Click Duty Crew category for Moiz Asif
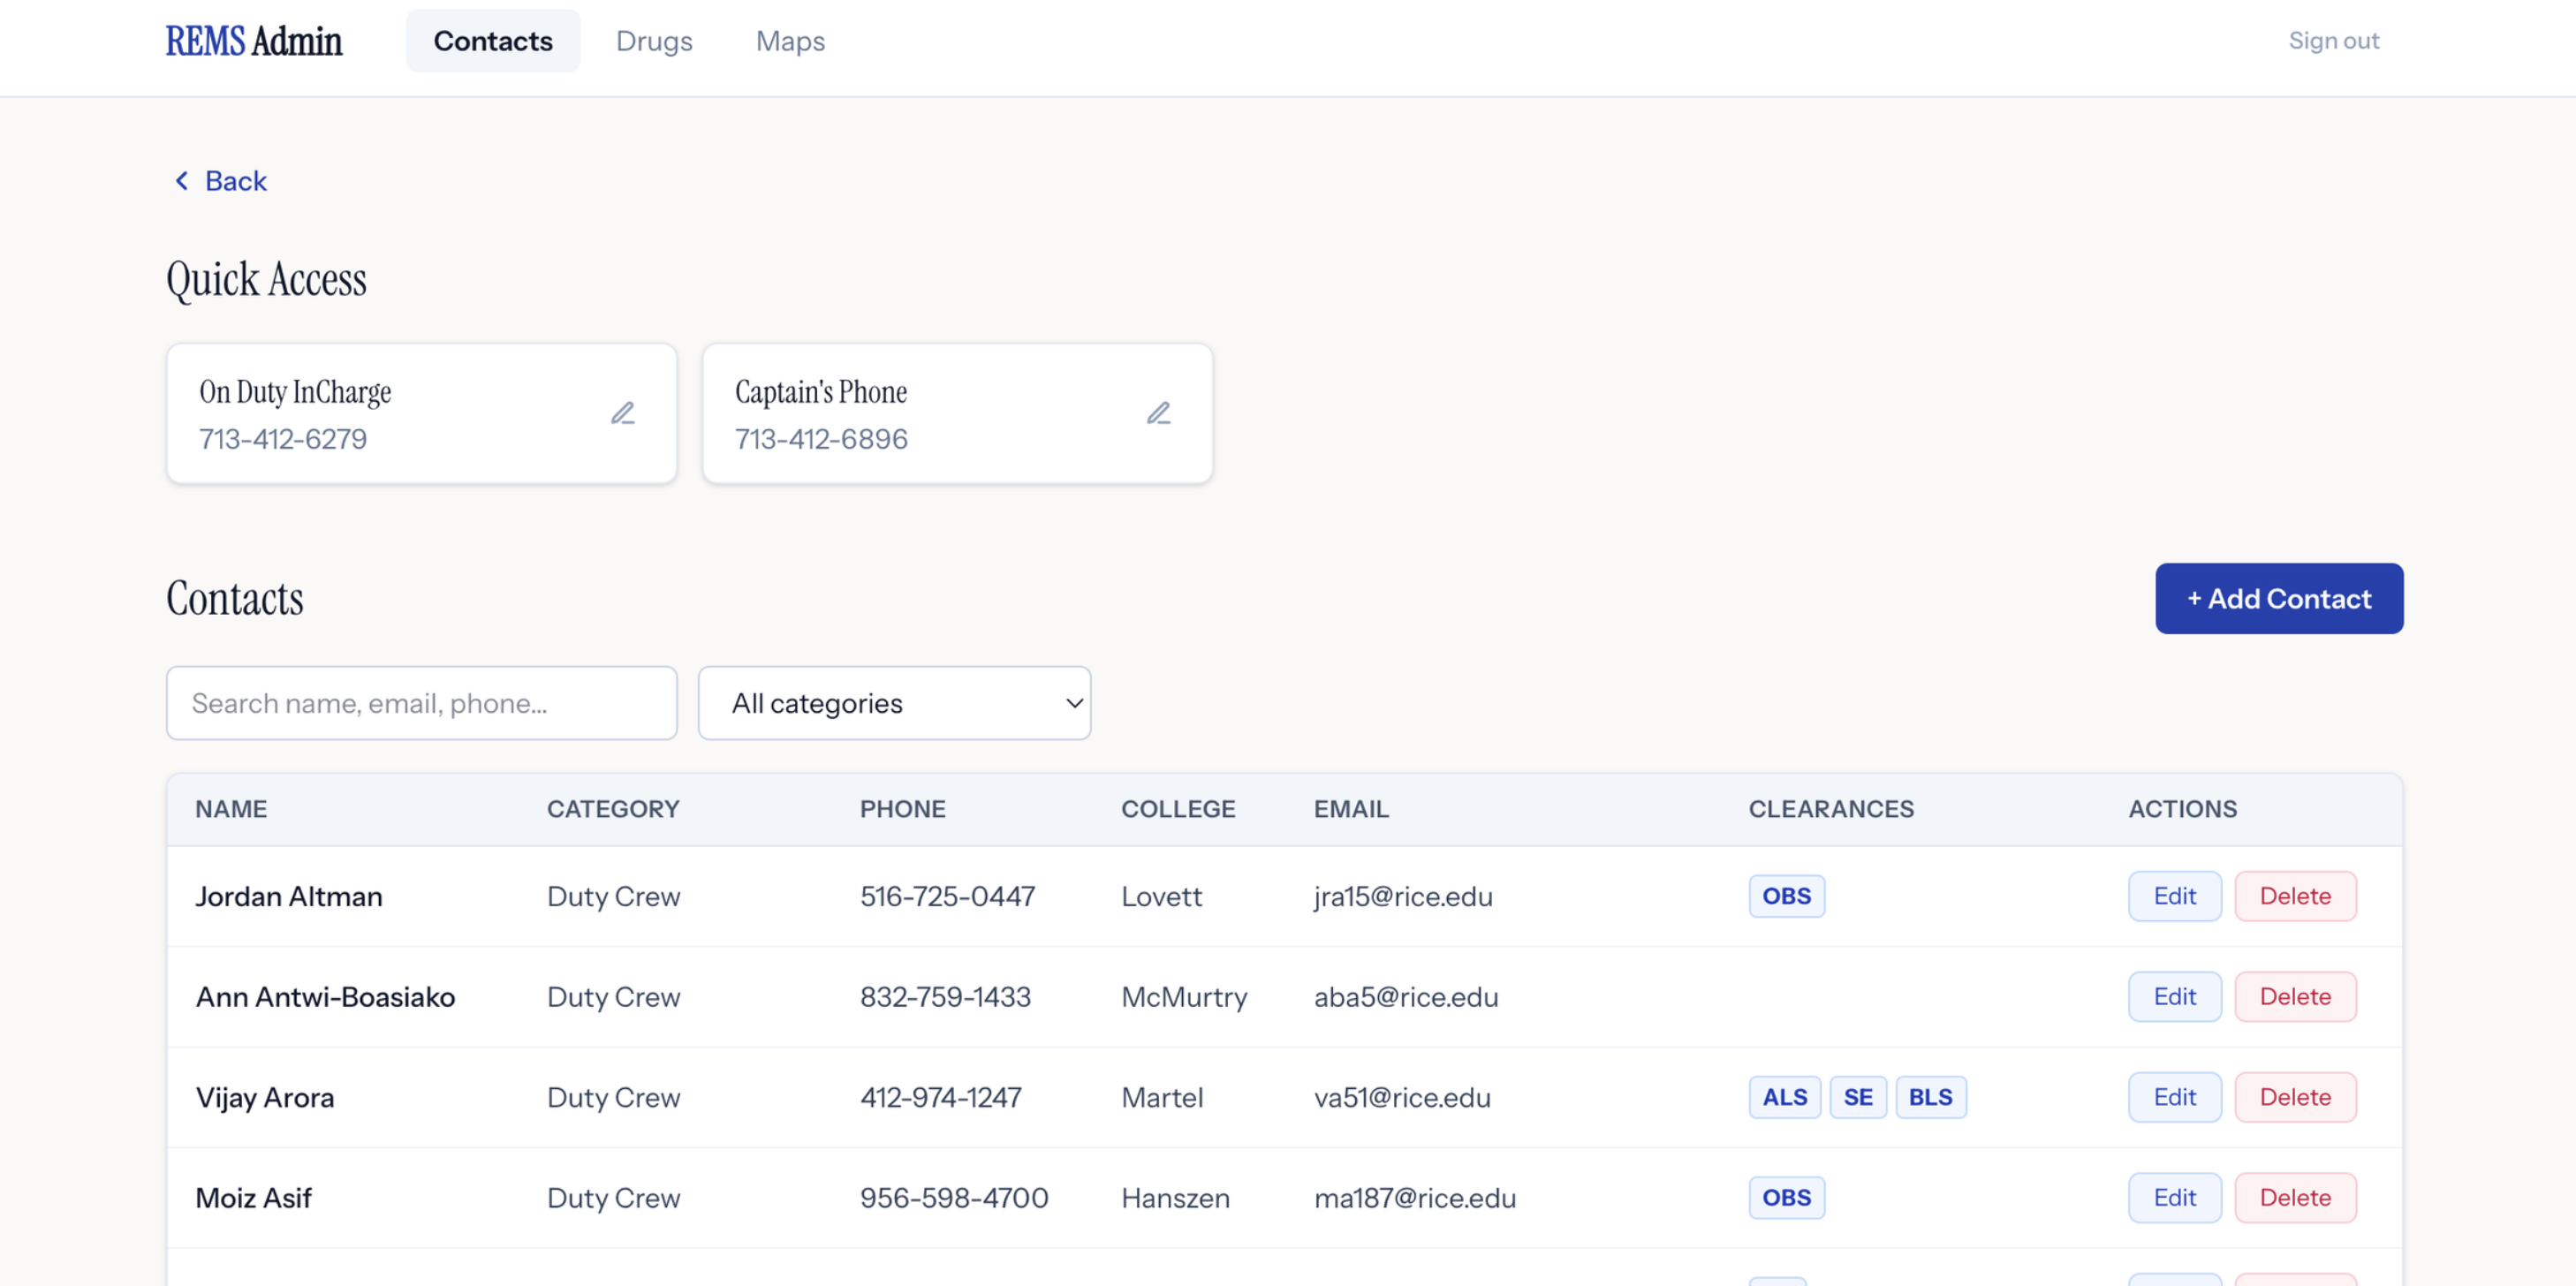Image resolution: width=2576 pixels, height=1286 pixels. point(613,1198)
